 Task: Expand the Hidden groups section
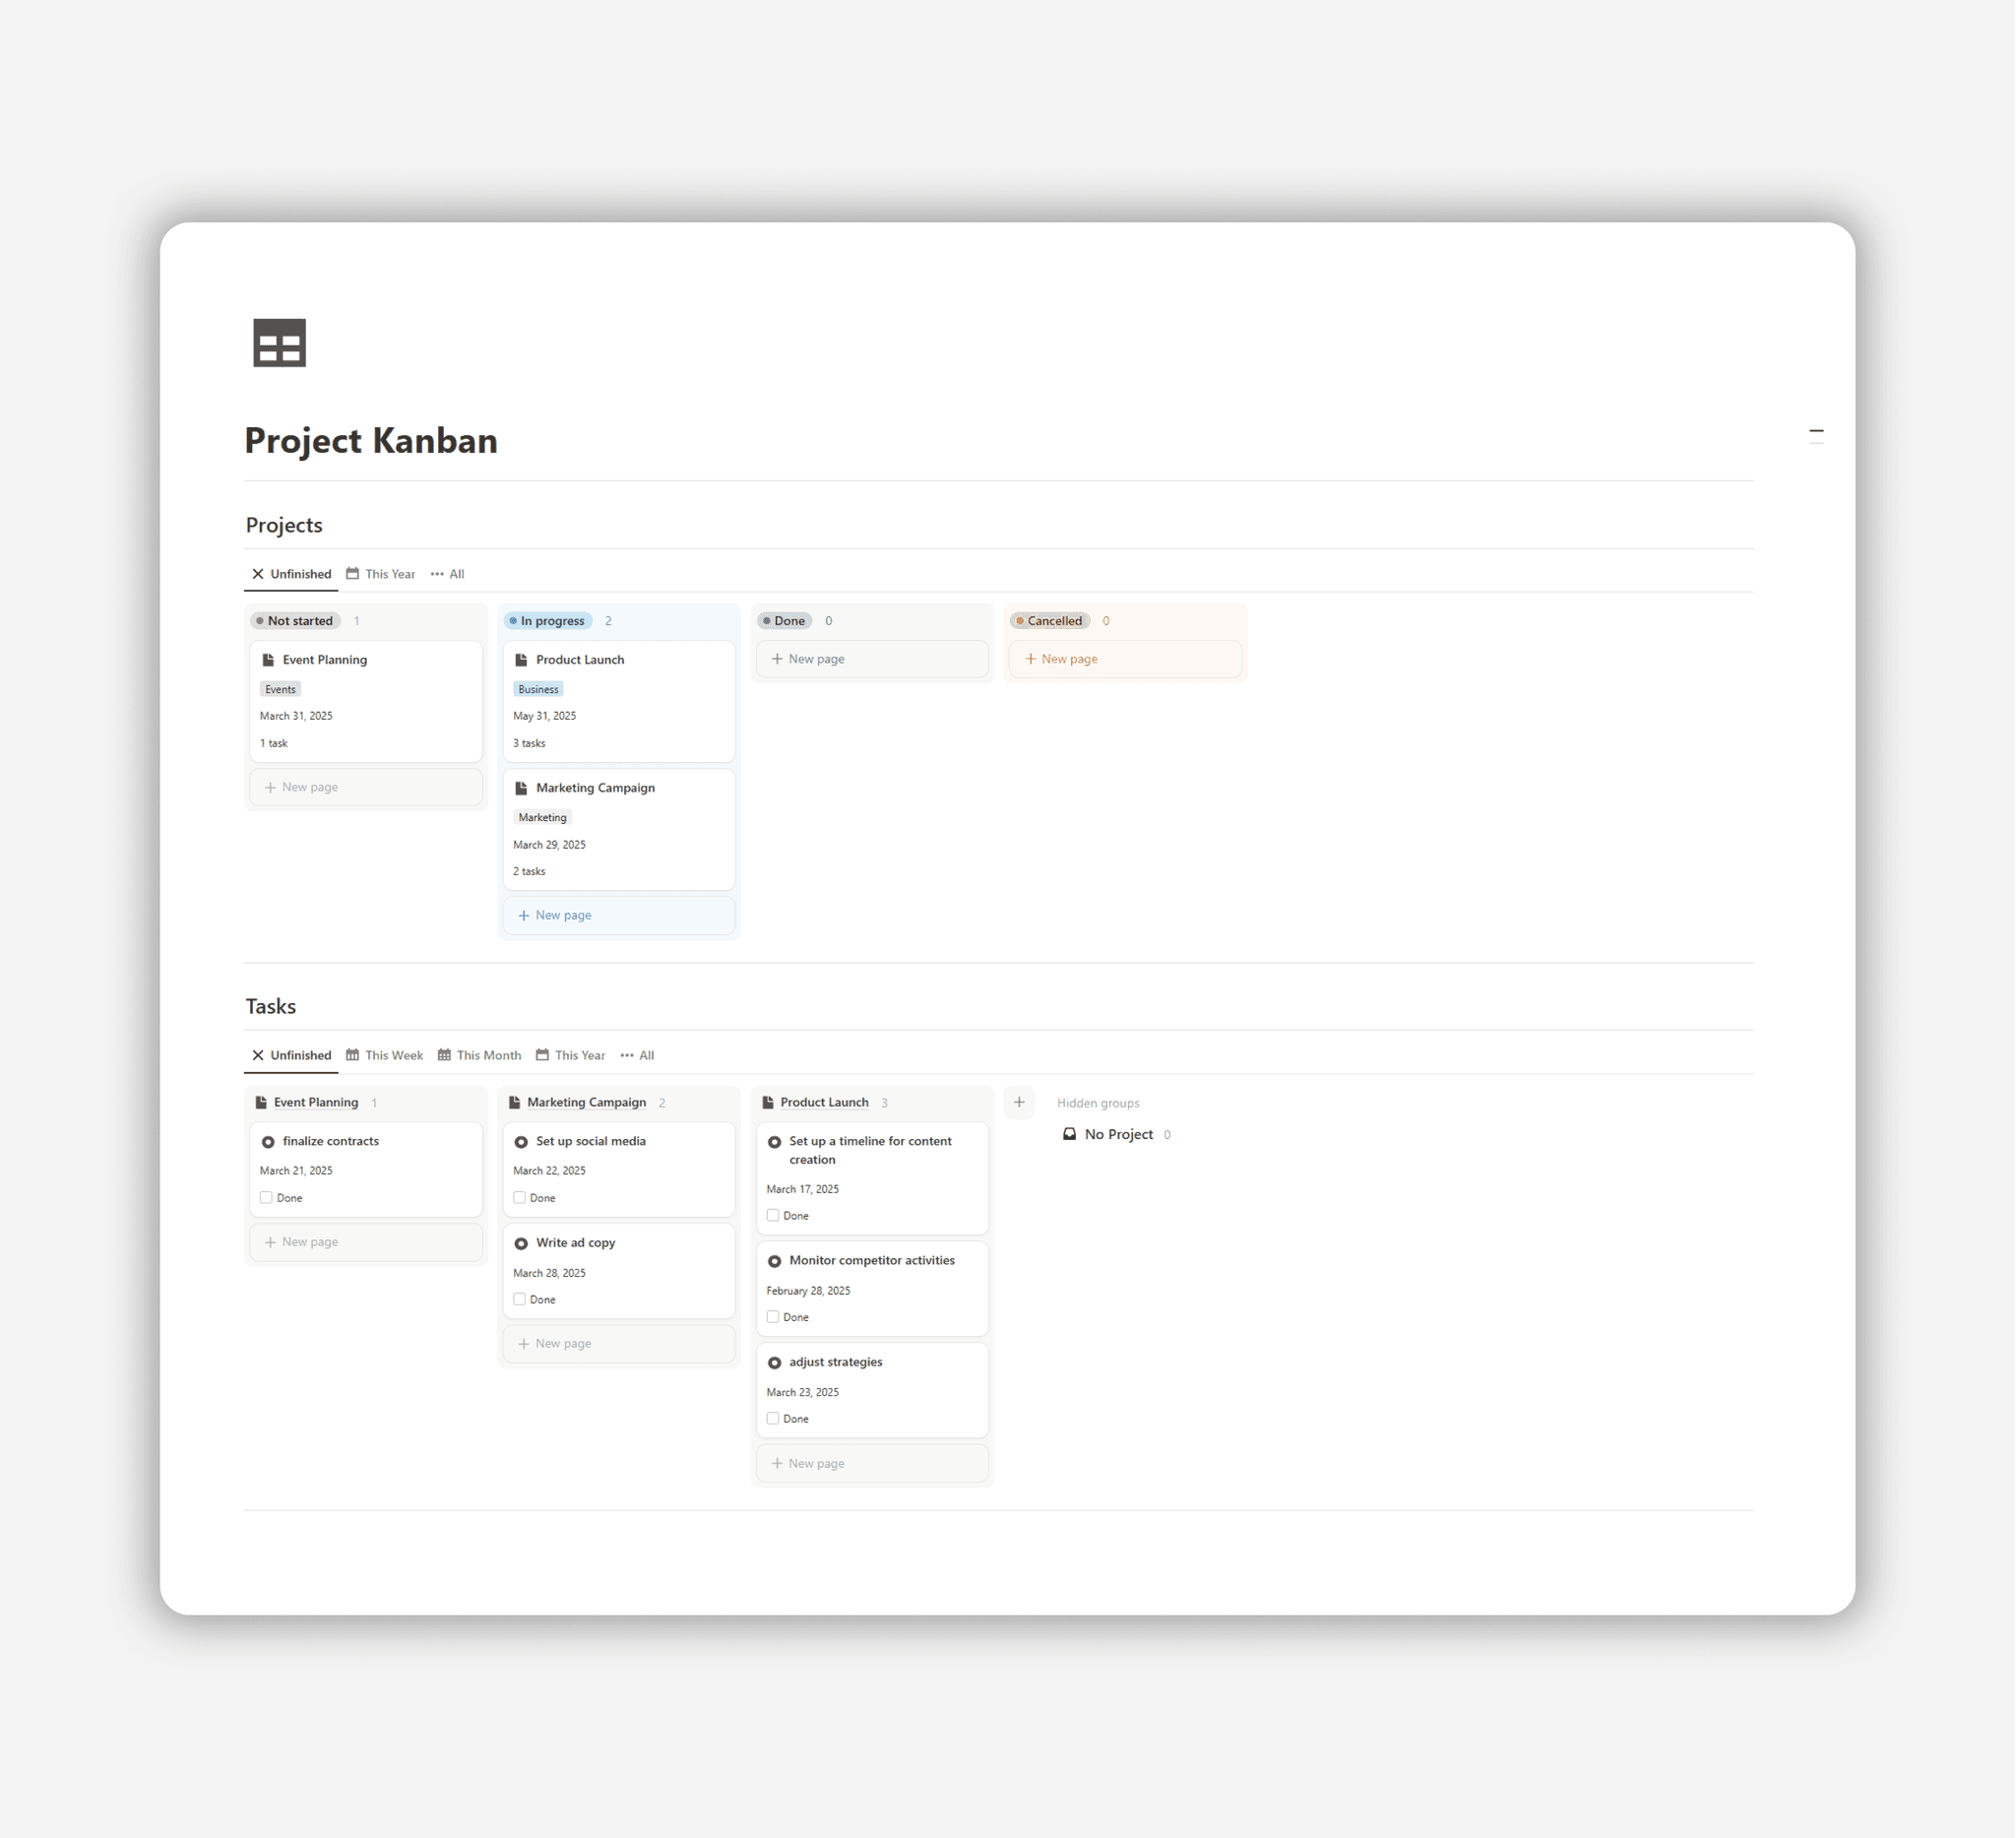coord(1097,1103)
